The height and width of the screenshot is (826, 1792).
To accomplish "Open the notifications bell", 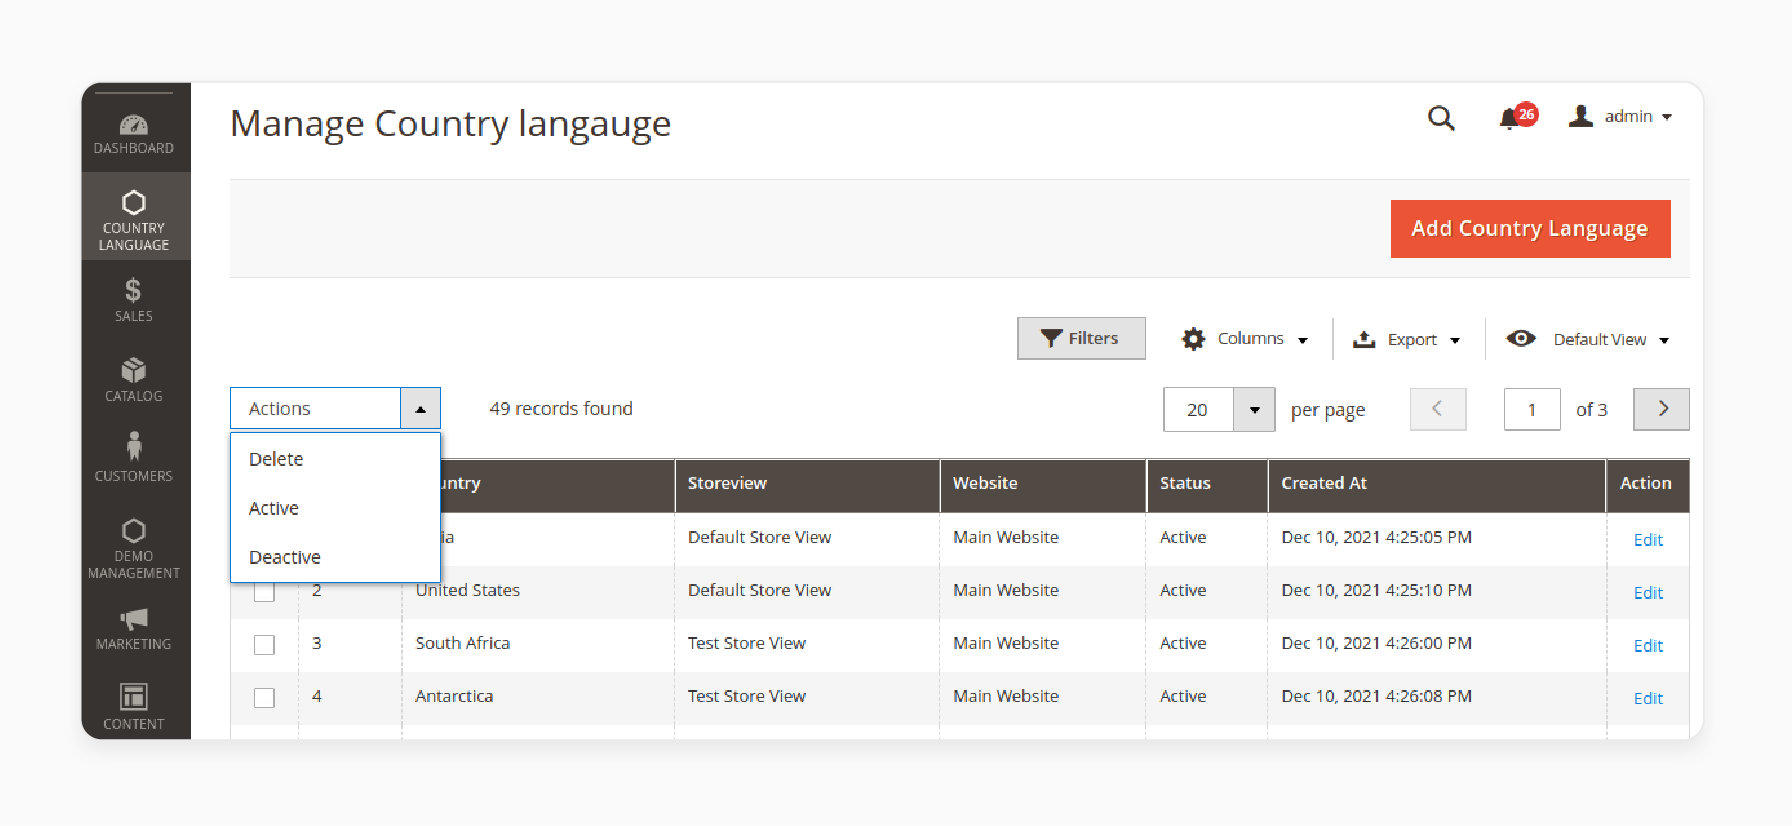I will coord(1510,119).
